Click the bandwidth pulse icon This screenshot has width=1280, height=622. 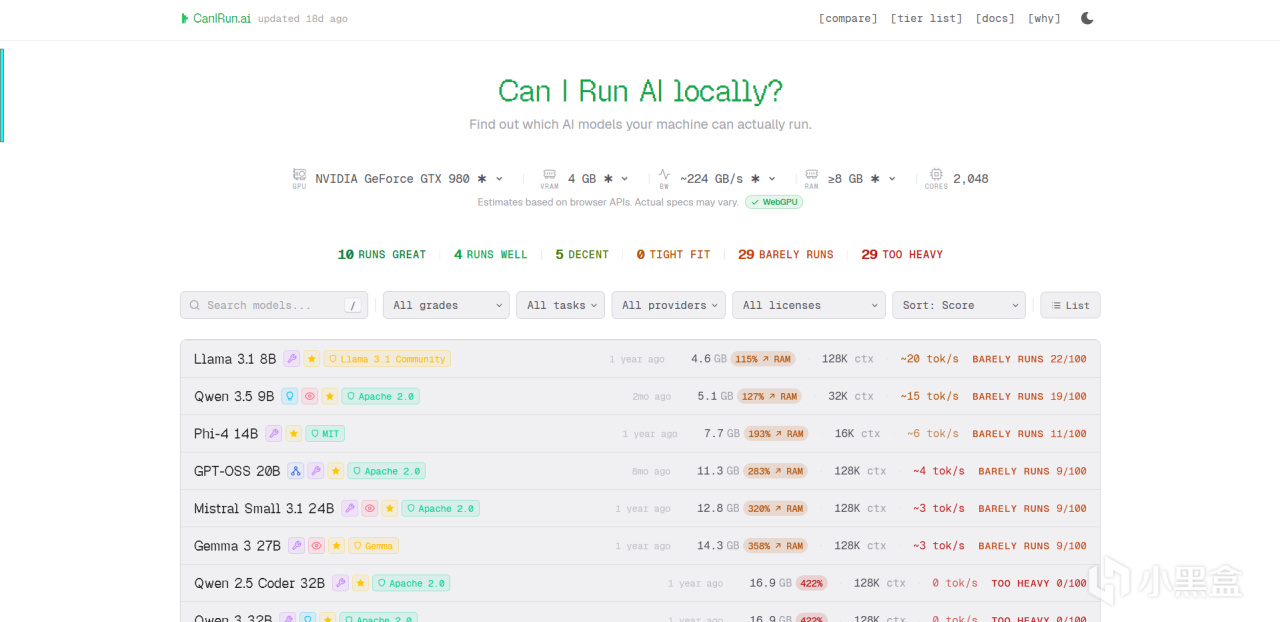click(x=664, y=174)
